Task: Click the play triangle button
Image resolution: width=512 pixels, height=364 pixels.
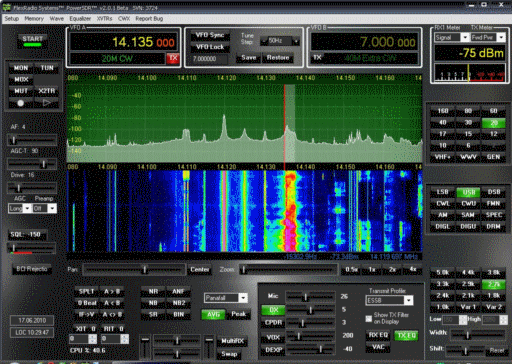Action: [x=47, y=103]
